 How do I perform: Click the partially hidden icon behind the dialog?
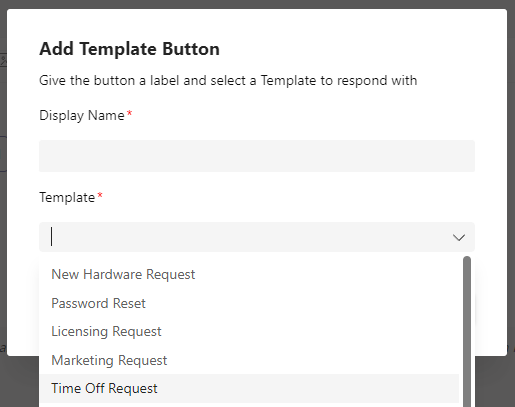coord(3,61)
